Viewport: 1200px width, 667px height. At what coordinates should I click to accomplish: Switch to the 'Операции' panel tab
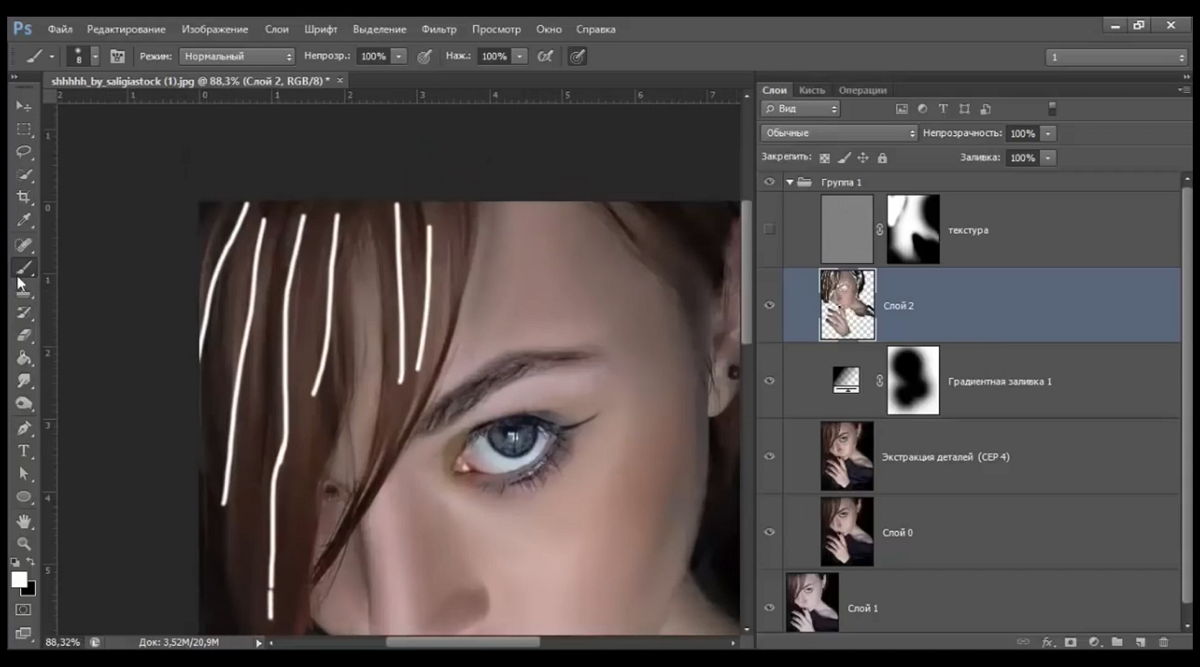pos(862,90)
